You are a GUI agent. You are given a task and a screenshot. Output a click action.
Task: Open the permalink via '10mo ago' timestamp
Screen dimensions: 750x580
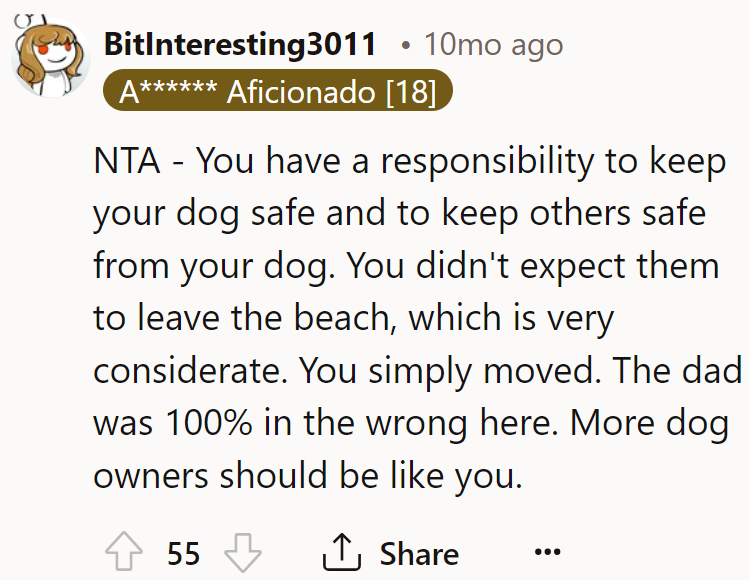494,45
